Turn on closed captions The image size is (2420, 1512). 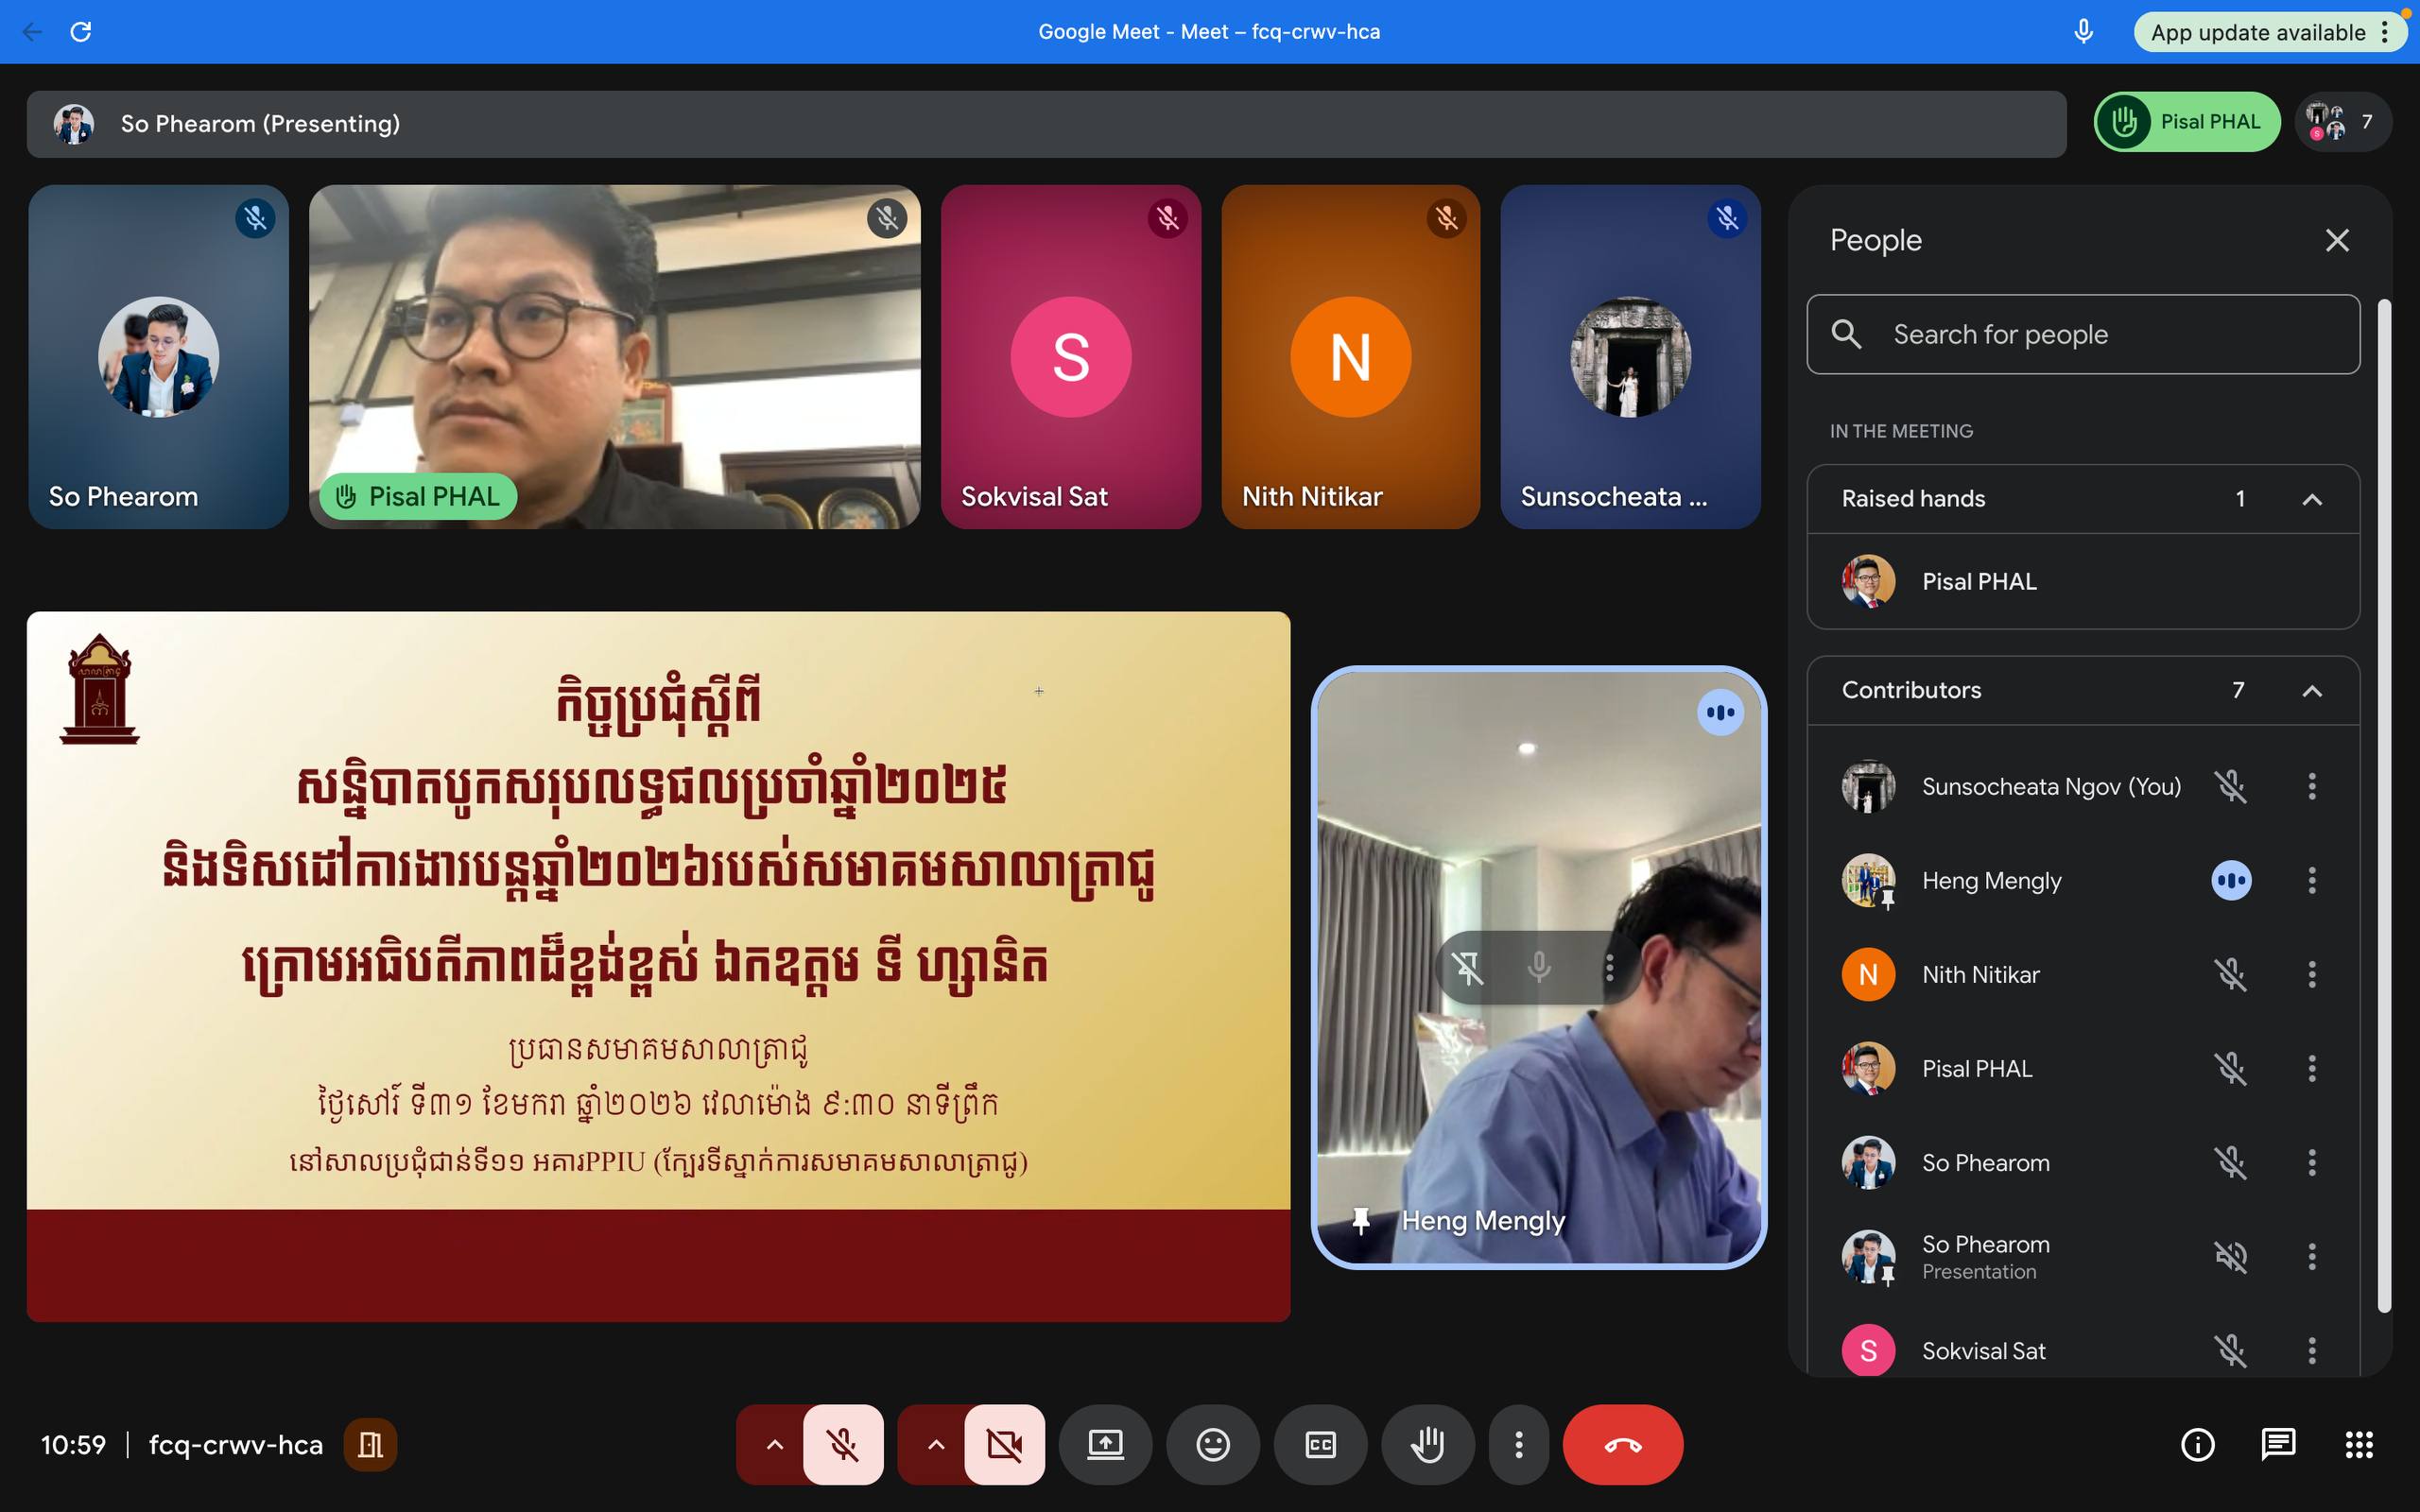(x=1320, y=1444)
